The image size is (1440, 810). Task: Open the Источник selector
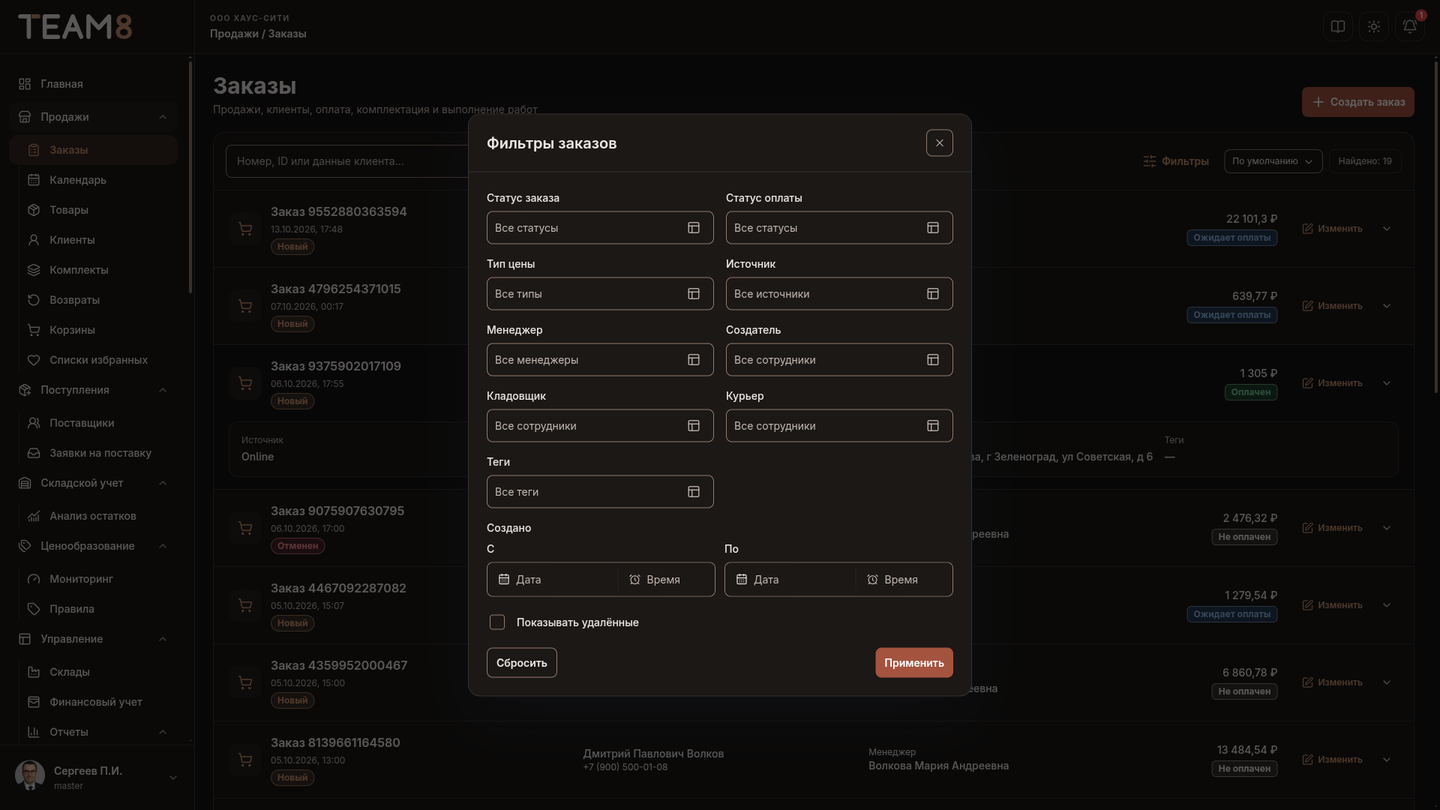point(839,294)
